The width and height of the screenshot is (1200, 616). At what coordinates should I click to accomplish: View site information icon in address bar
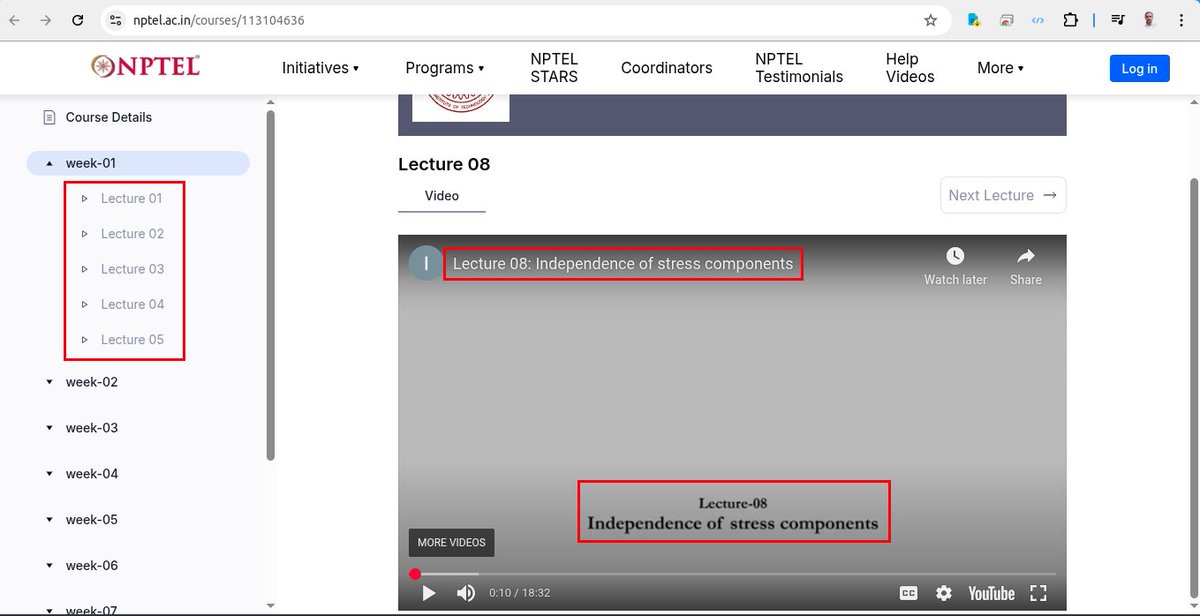tap(116, 20)
